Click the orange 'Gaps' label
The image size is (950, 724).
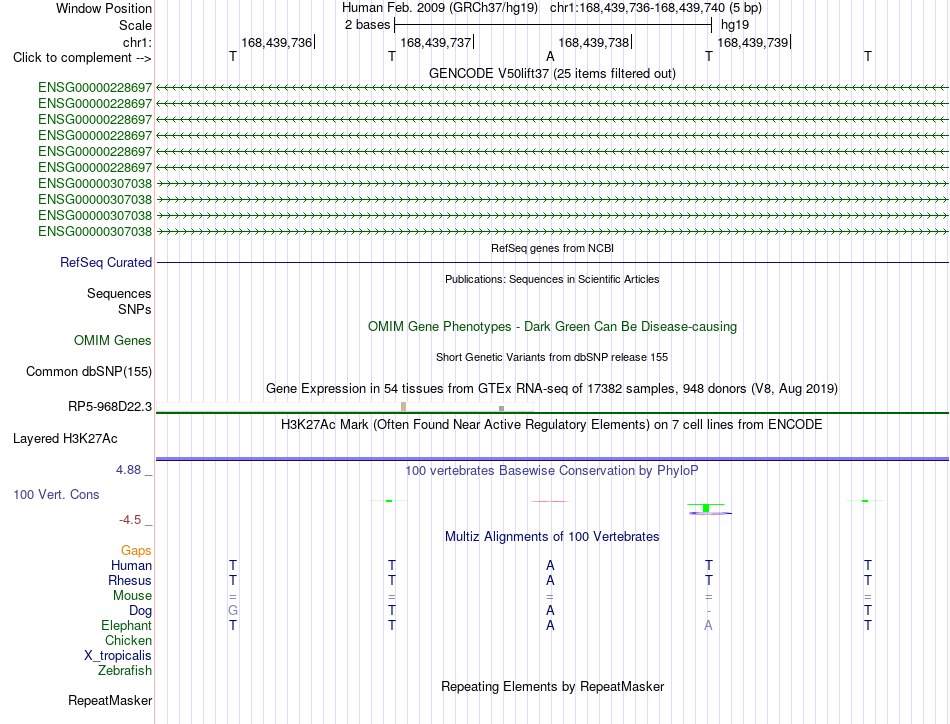pos(136,550)
